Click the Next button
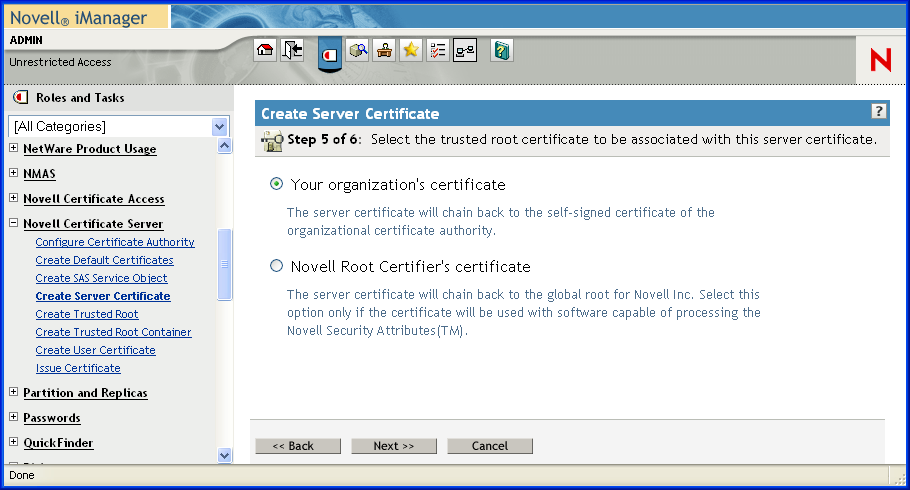Image resolution: width=910 pixels, height=490 pixels. [x=393, y=446]
